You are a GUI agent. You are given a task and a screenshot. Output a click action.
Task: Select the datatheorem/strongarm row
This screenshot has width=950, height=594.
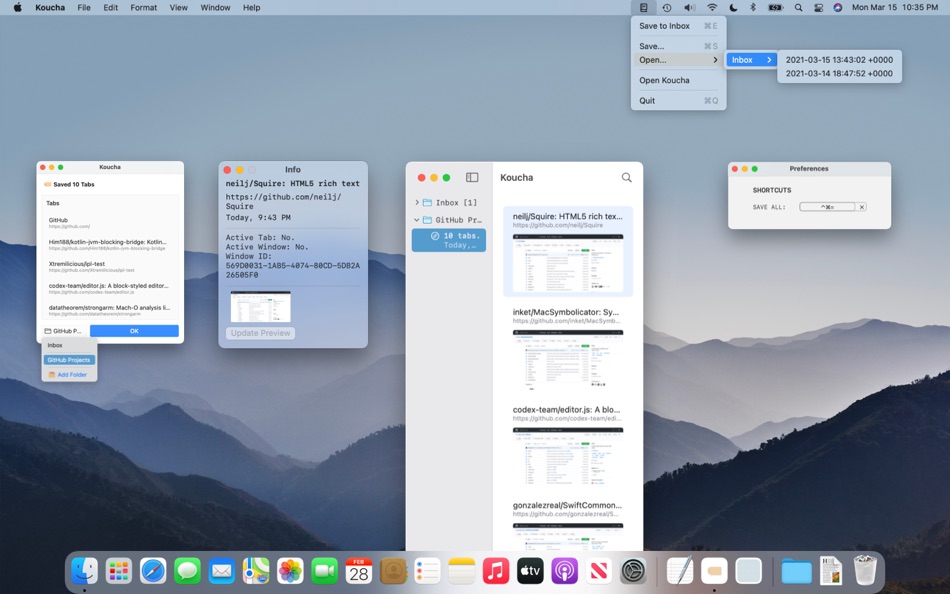click(x=111, y=310)
